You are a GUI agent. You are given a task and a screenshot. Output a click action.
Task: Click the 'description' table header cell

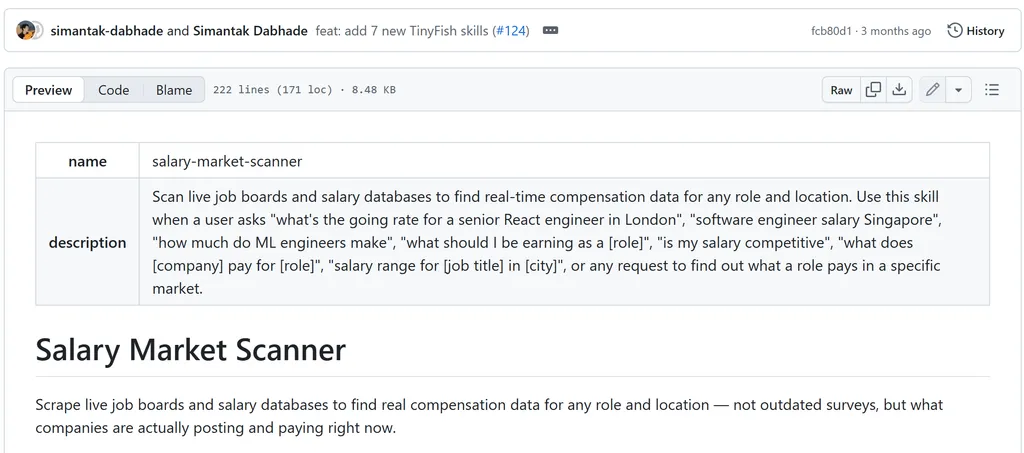coord(88,242)
